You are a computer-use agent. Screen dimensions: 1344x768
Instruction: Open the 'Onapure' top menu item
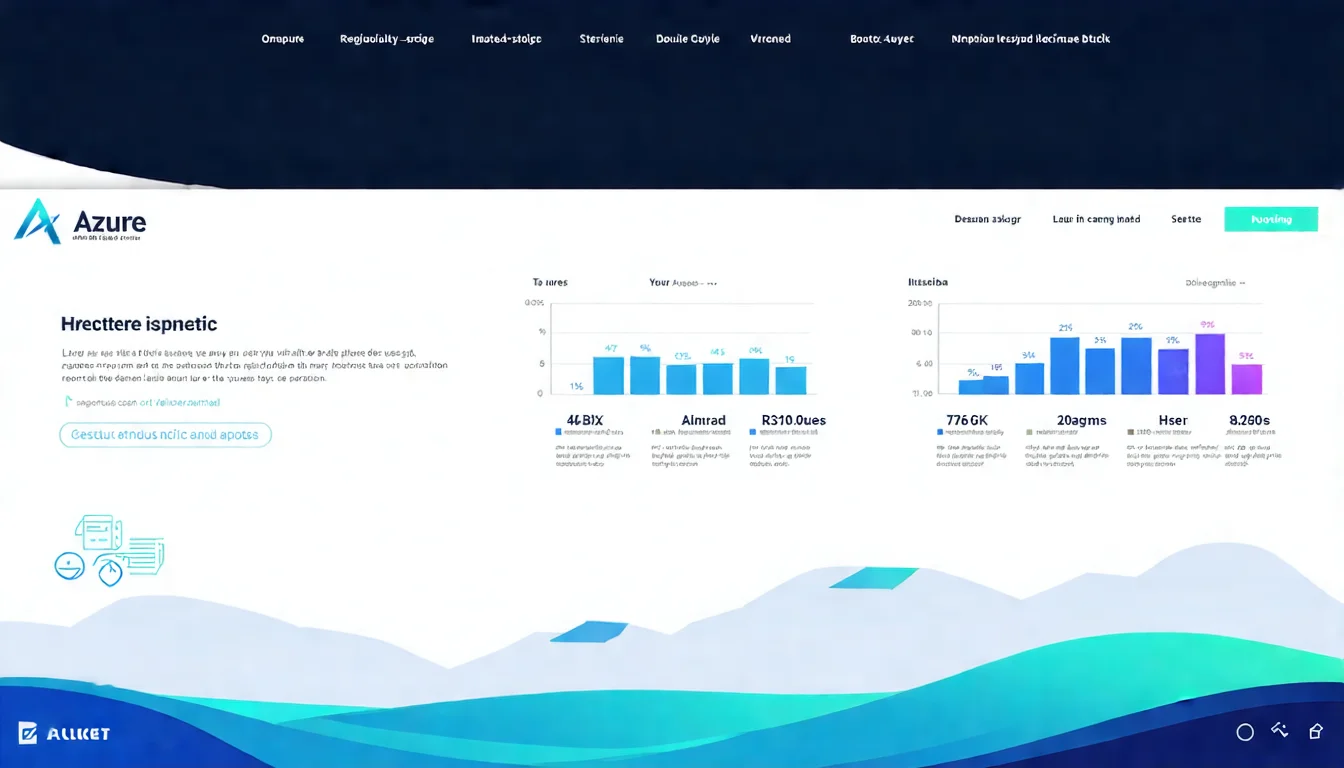(282, 39)
